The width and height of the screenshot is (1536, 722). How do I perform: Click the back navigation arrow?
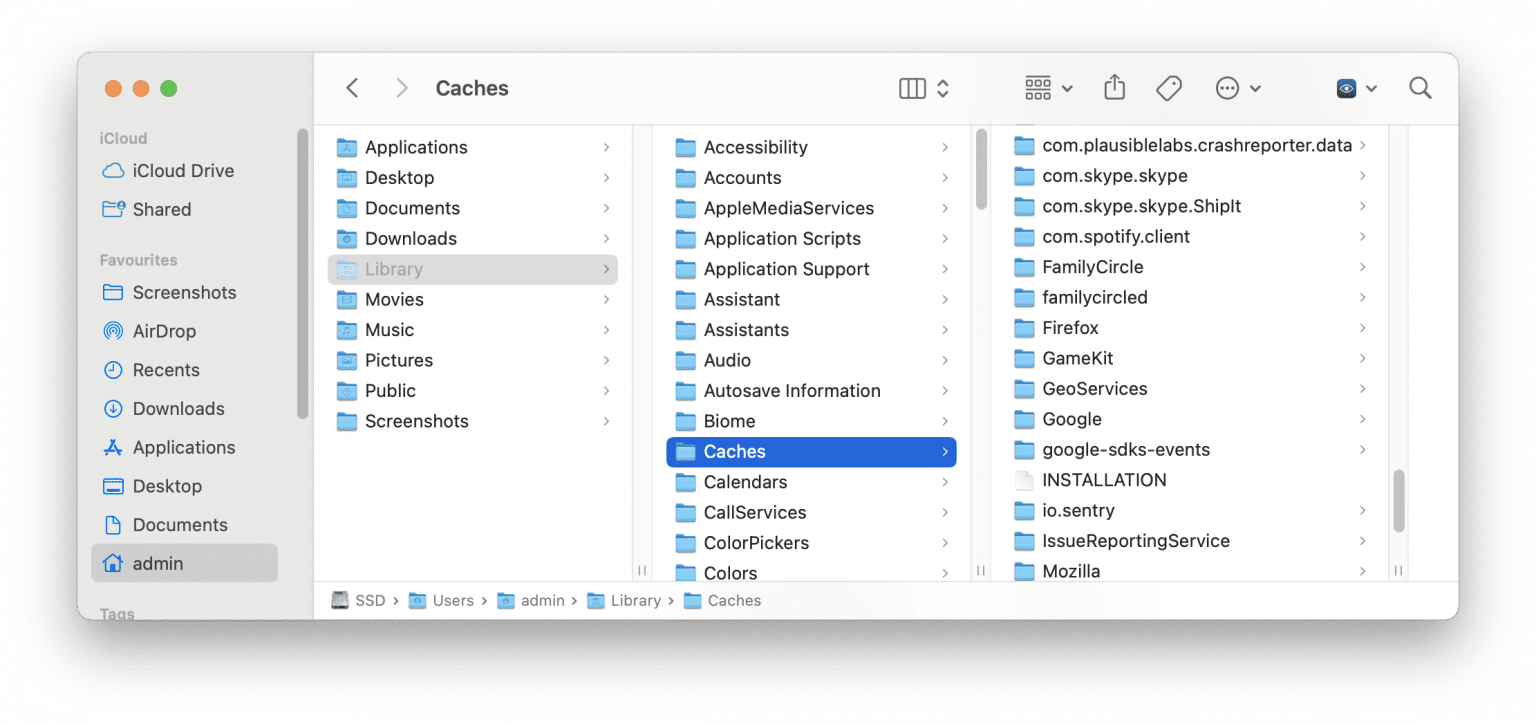(352, 88)
